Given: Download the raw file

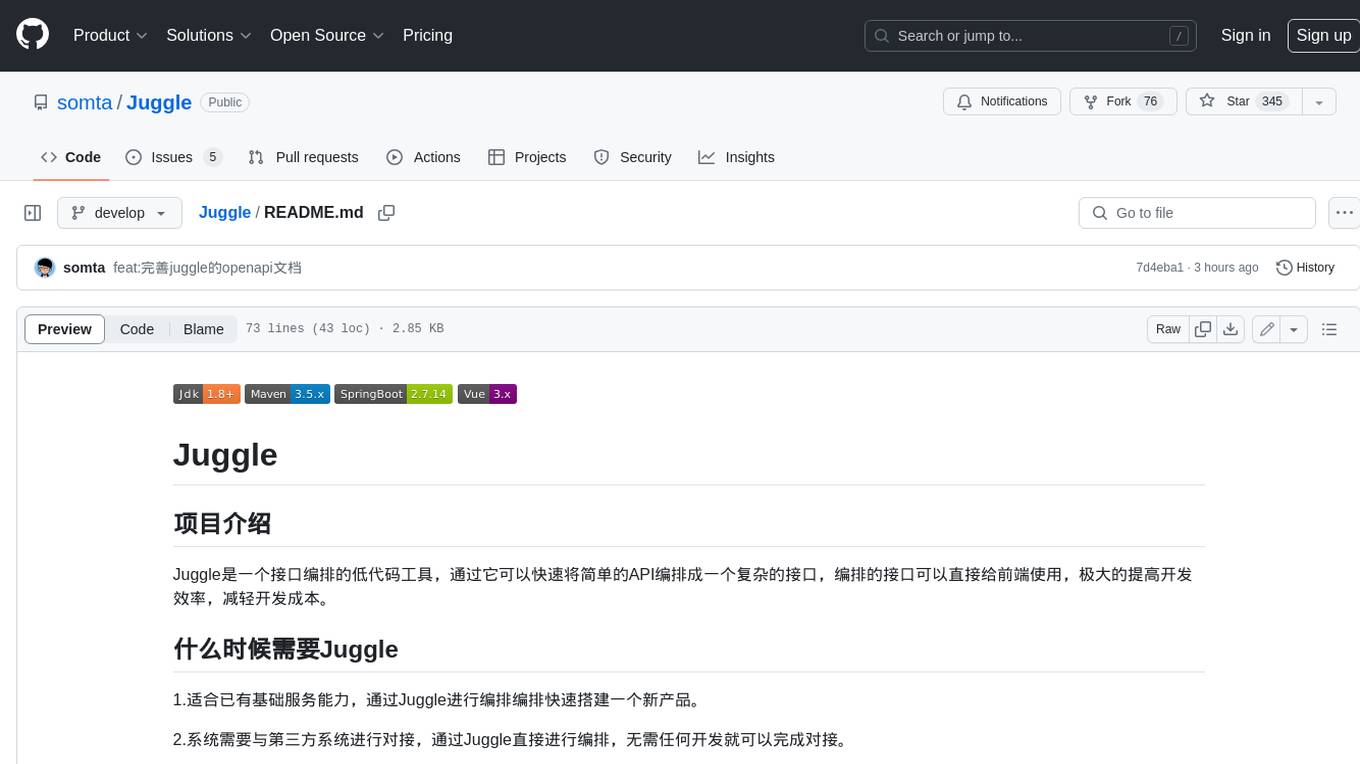Looking at the screenshot, I should [x=1231, y=329].
